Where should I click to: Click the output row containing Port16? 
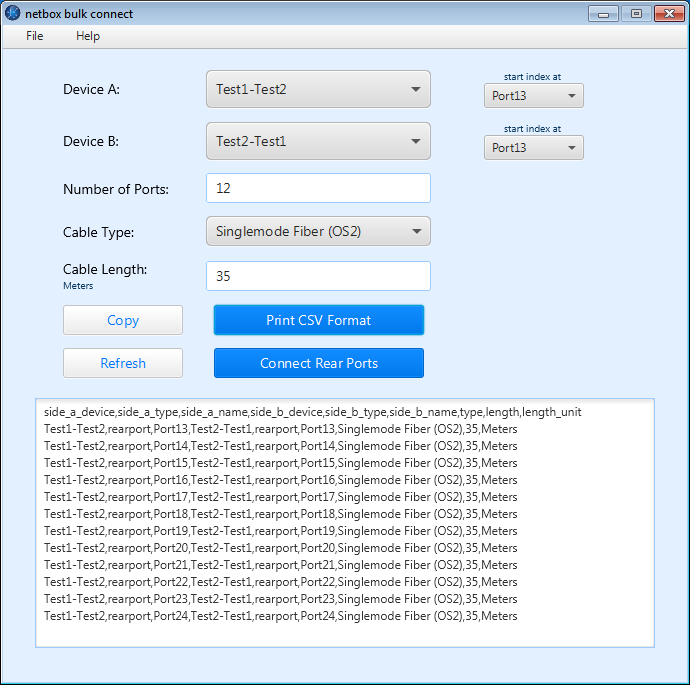[280, 480]
